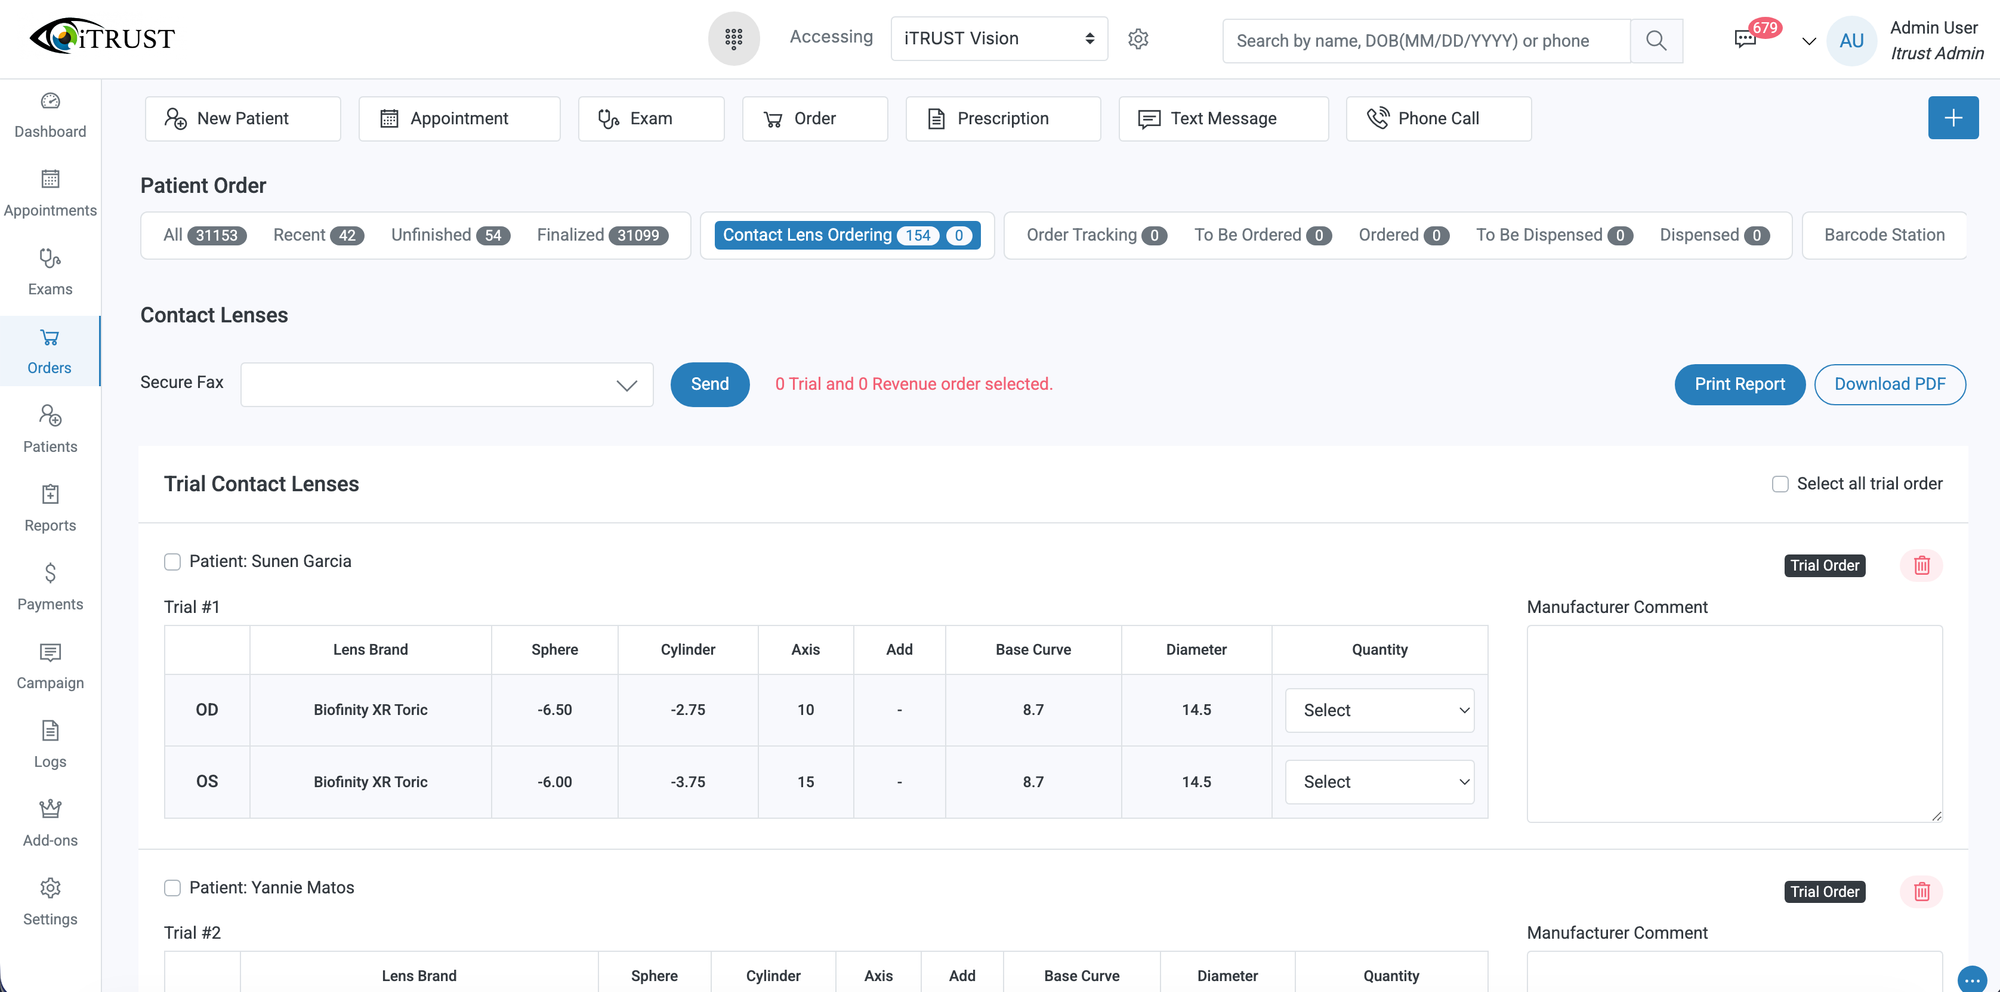The image size is (2000, 992).
Task: Click into the patient search field
Action: point(1425,41)
